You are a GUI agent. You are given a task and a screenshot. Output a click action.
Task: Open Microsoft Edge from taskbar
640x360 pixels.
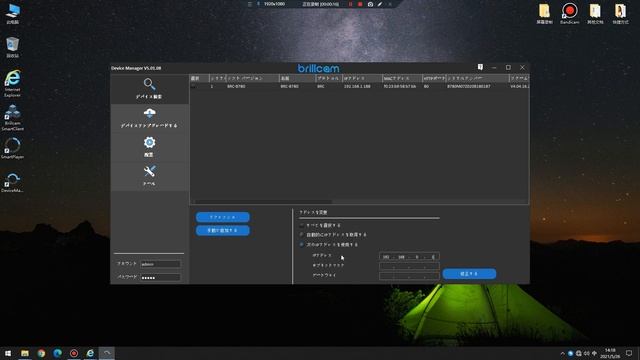[58, 353]
